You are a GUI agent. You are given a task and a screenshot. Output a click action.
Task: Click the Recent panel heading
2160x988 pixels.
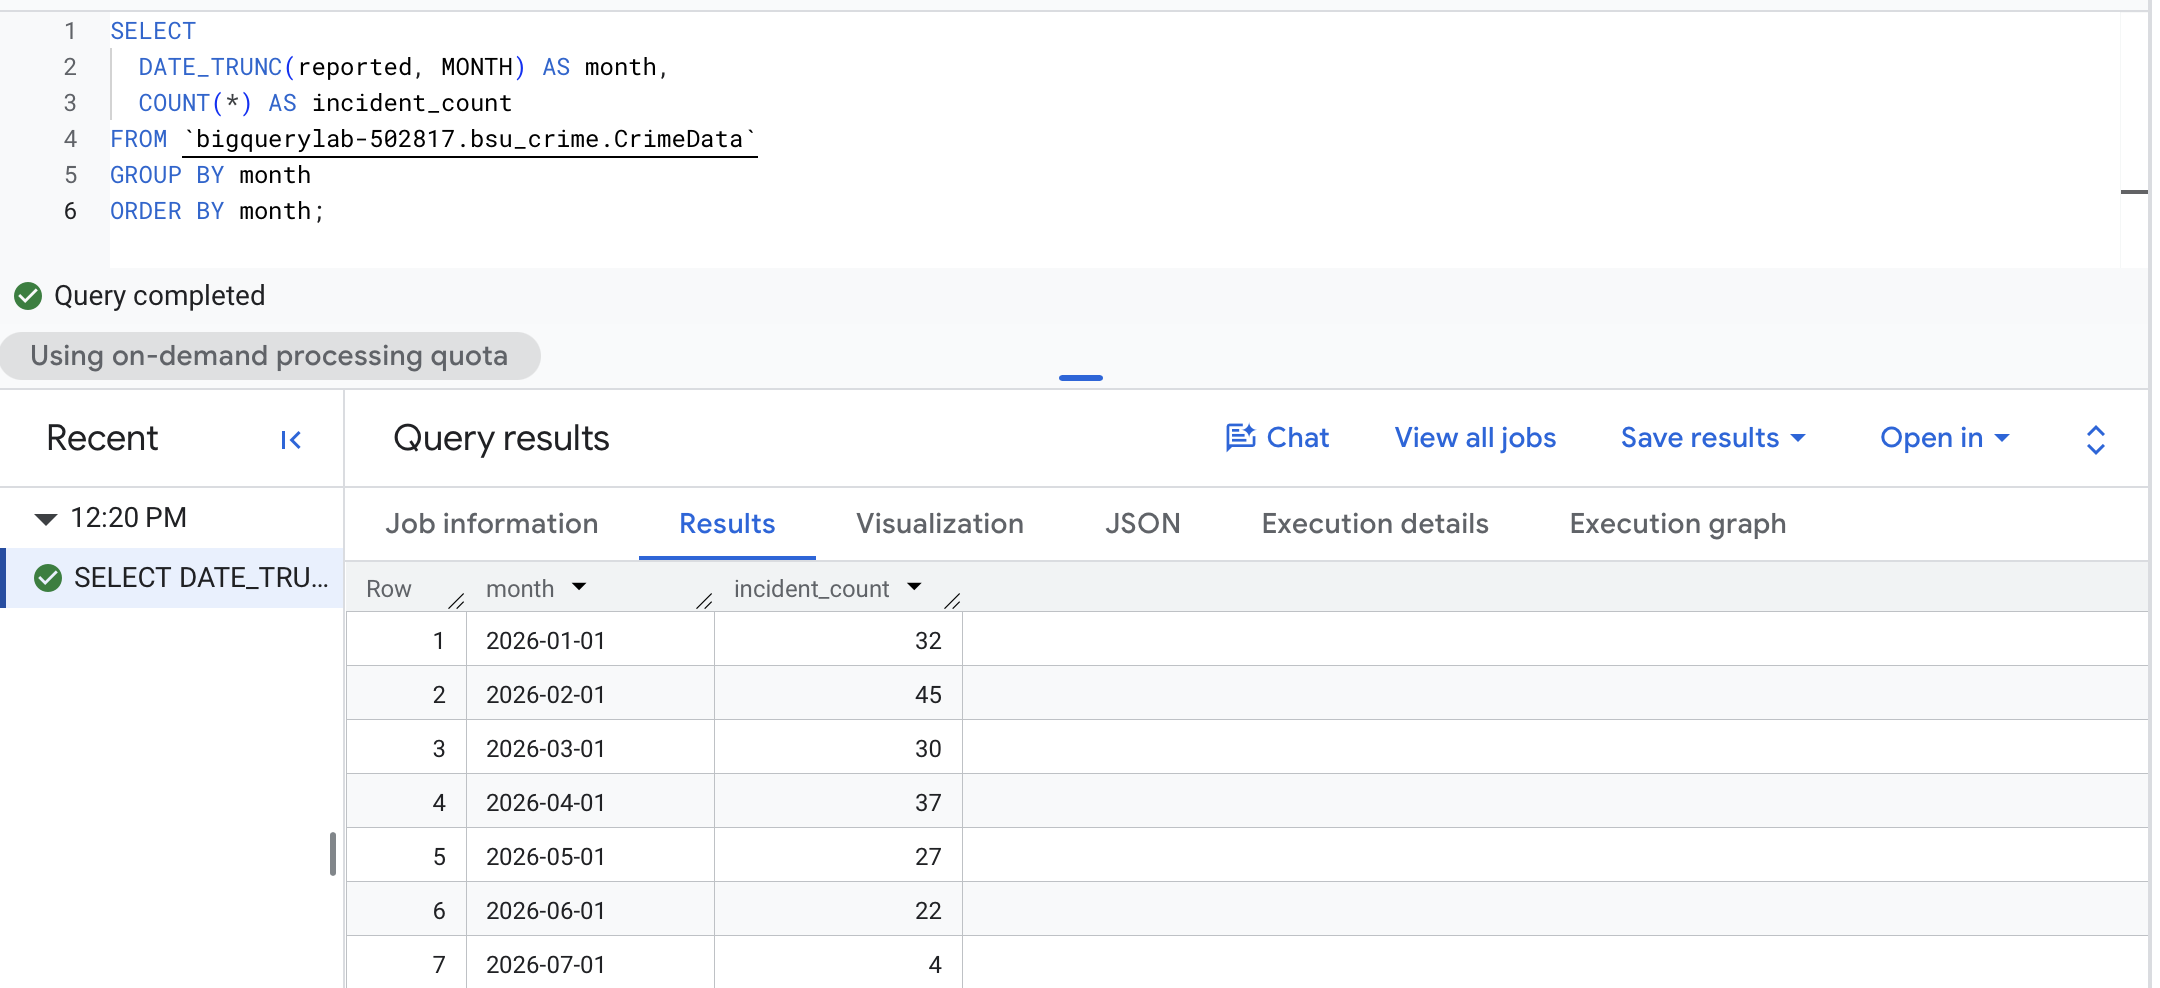102,438
